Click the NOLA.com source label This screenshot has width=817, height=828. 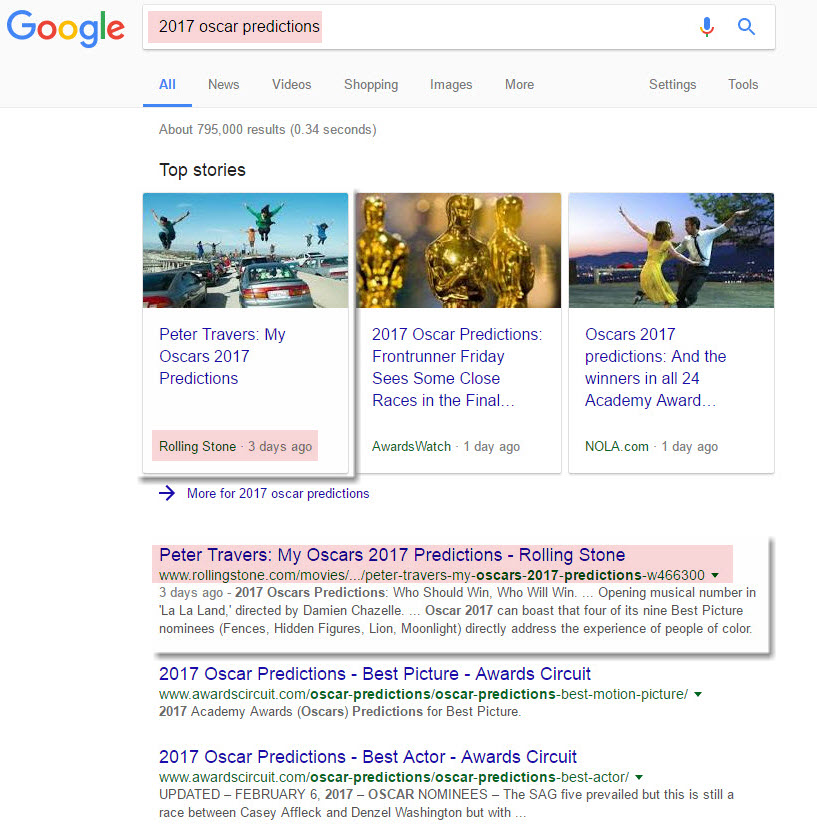616,446
